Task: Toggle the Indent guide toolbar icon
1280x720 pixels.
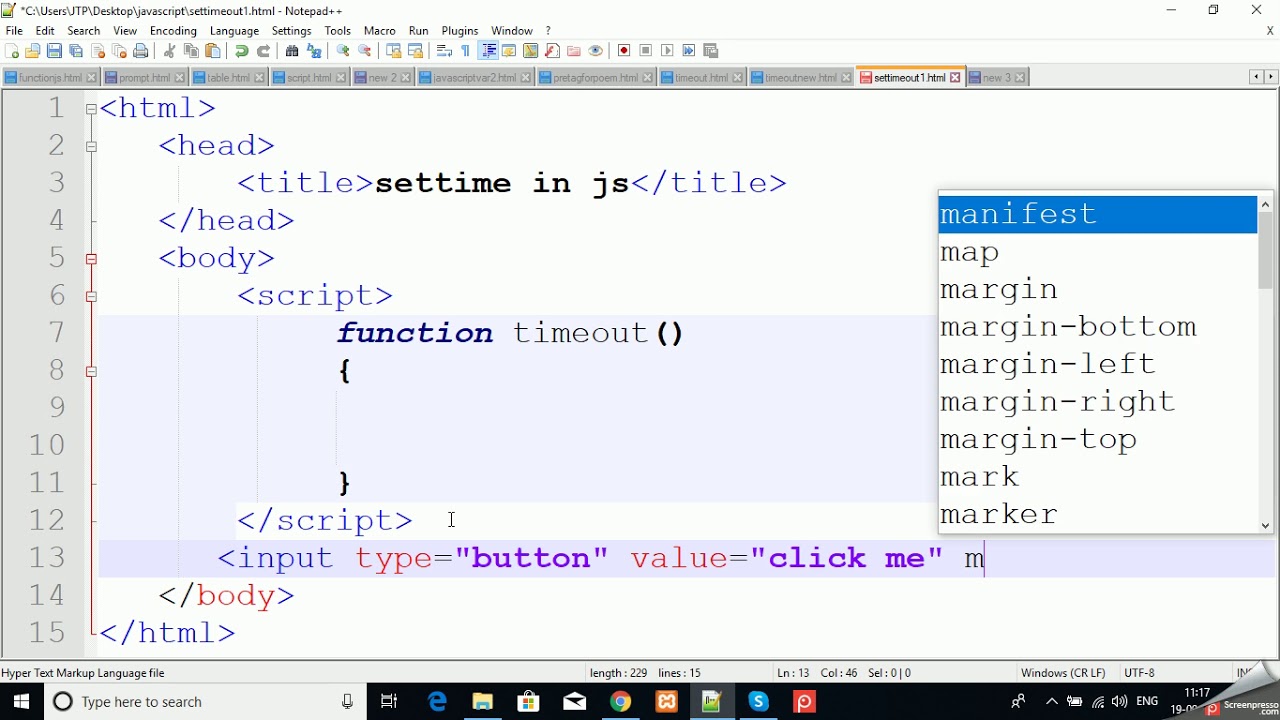Action: coord(489,51)
